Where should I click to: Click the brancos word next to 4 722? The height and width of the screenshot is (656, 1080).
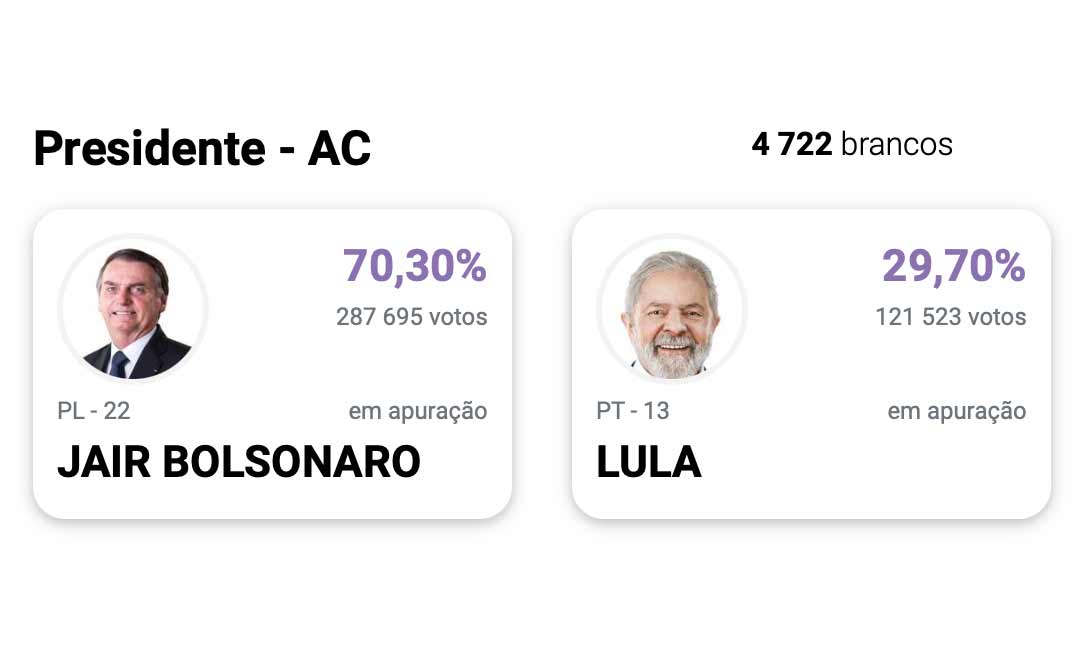tap(897, 145)
